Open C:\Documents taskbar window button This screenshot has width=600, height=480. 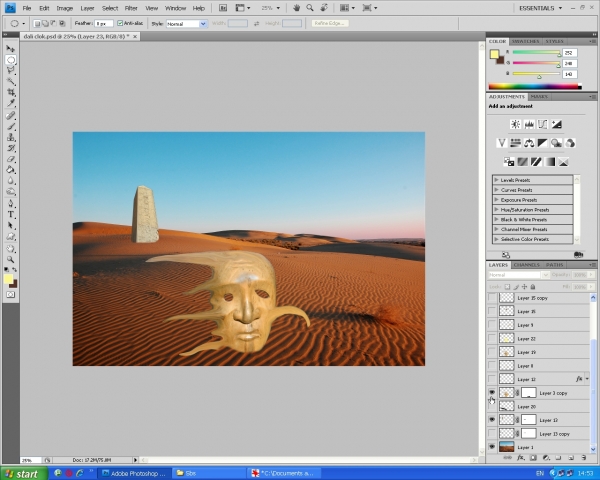(284, 473)
